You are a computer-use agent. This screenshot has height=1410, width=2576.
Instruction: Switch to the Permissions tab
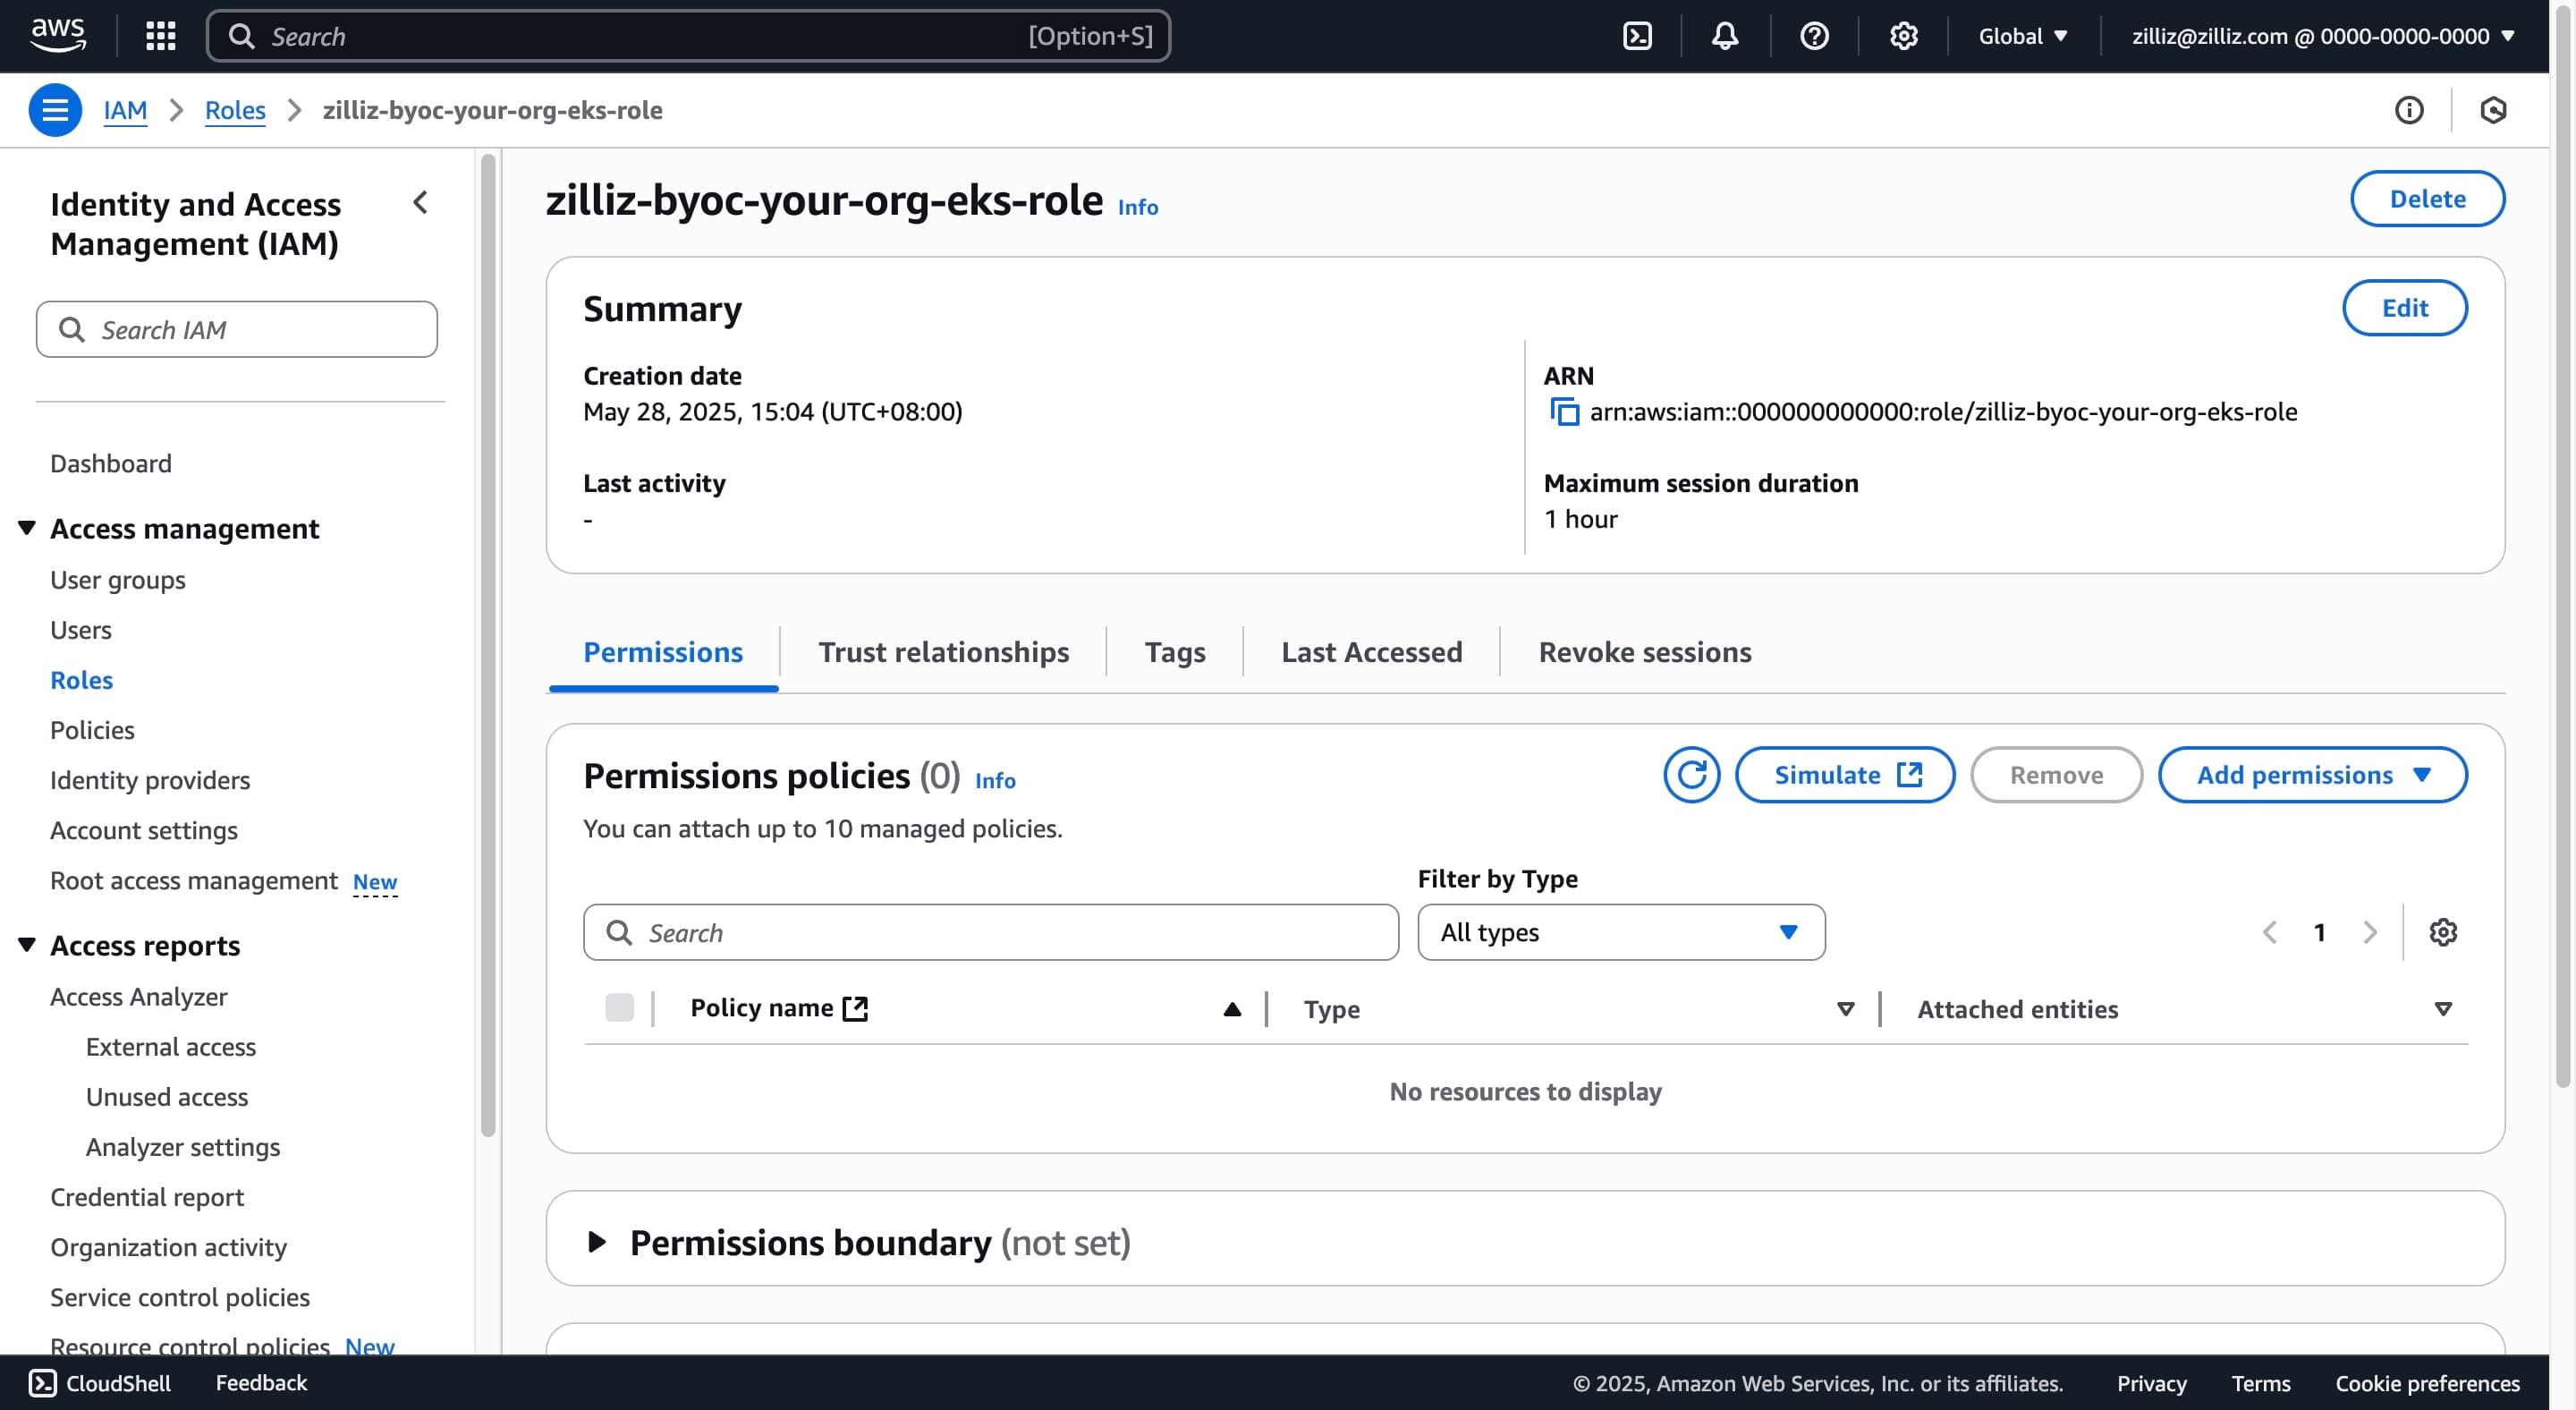663,652
